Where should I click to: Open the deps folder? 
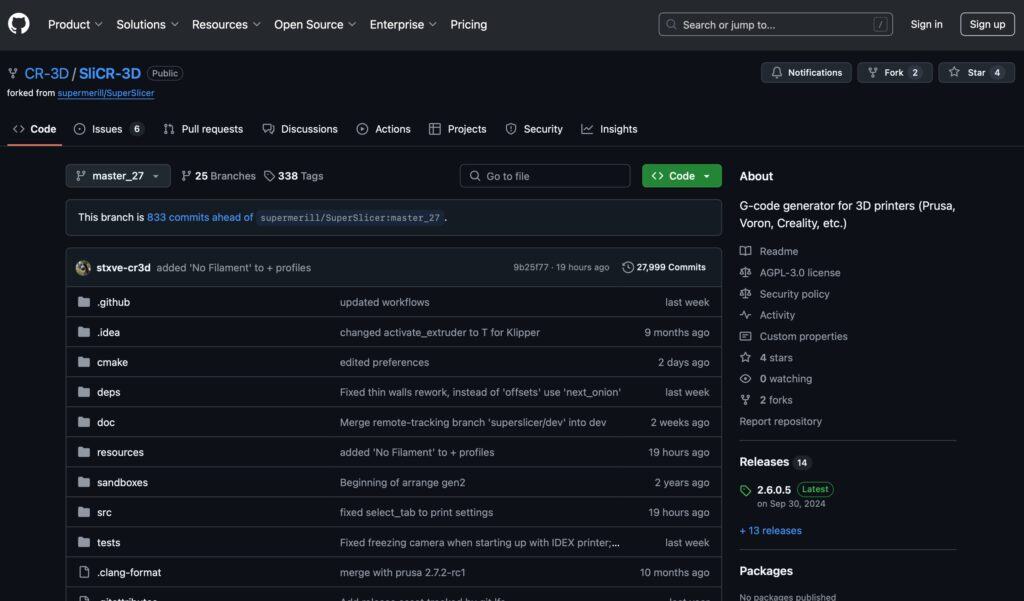point(108,392)
